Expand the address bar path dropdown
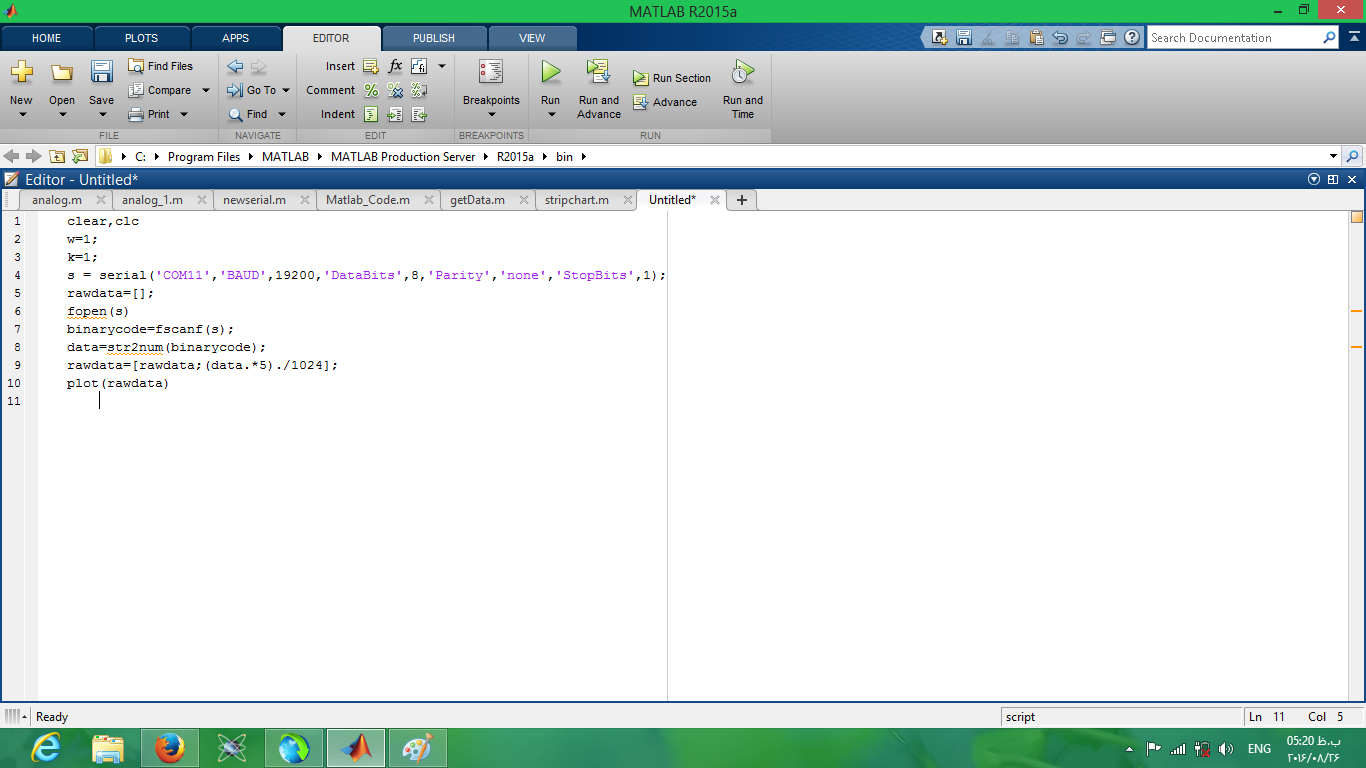This screenshot has height=768, width=1366. pos(1333,156)
